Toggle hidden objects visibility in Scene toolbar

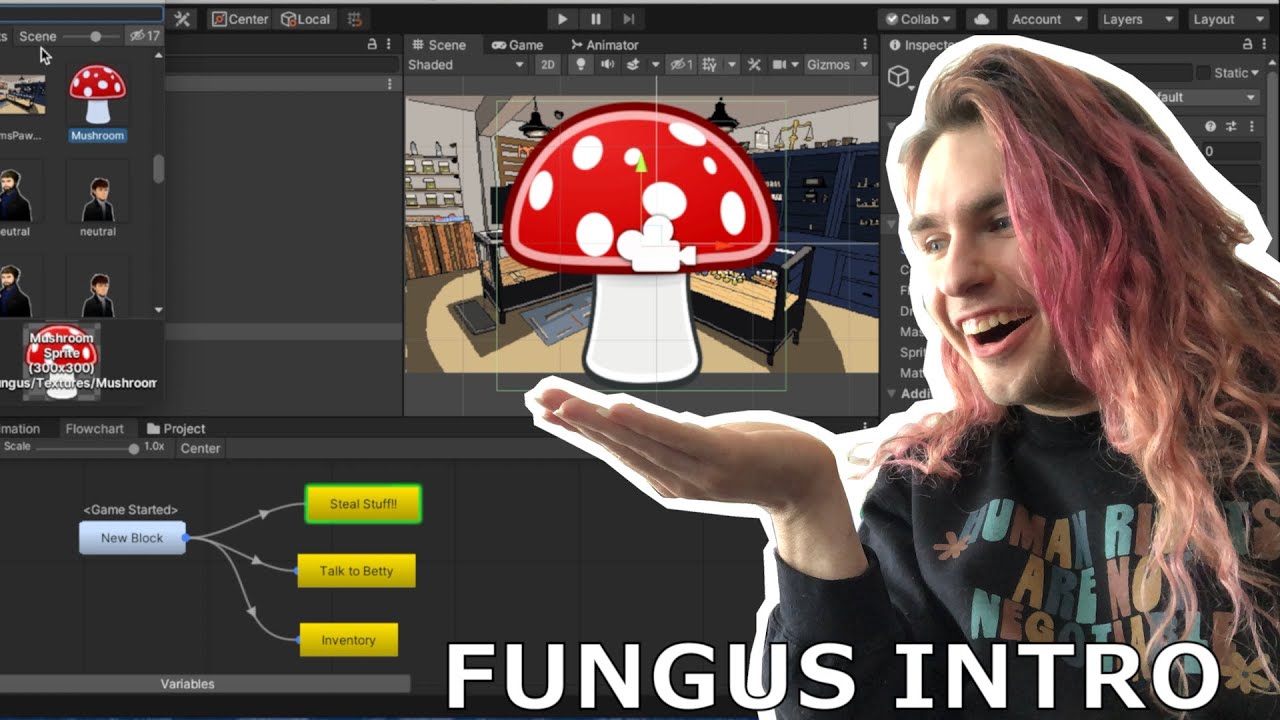(681, 64)
